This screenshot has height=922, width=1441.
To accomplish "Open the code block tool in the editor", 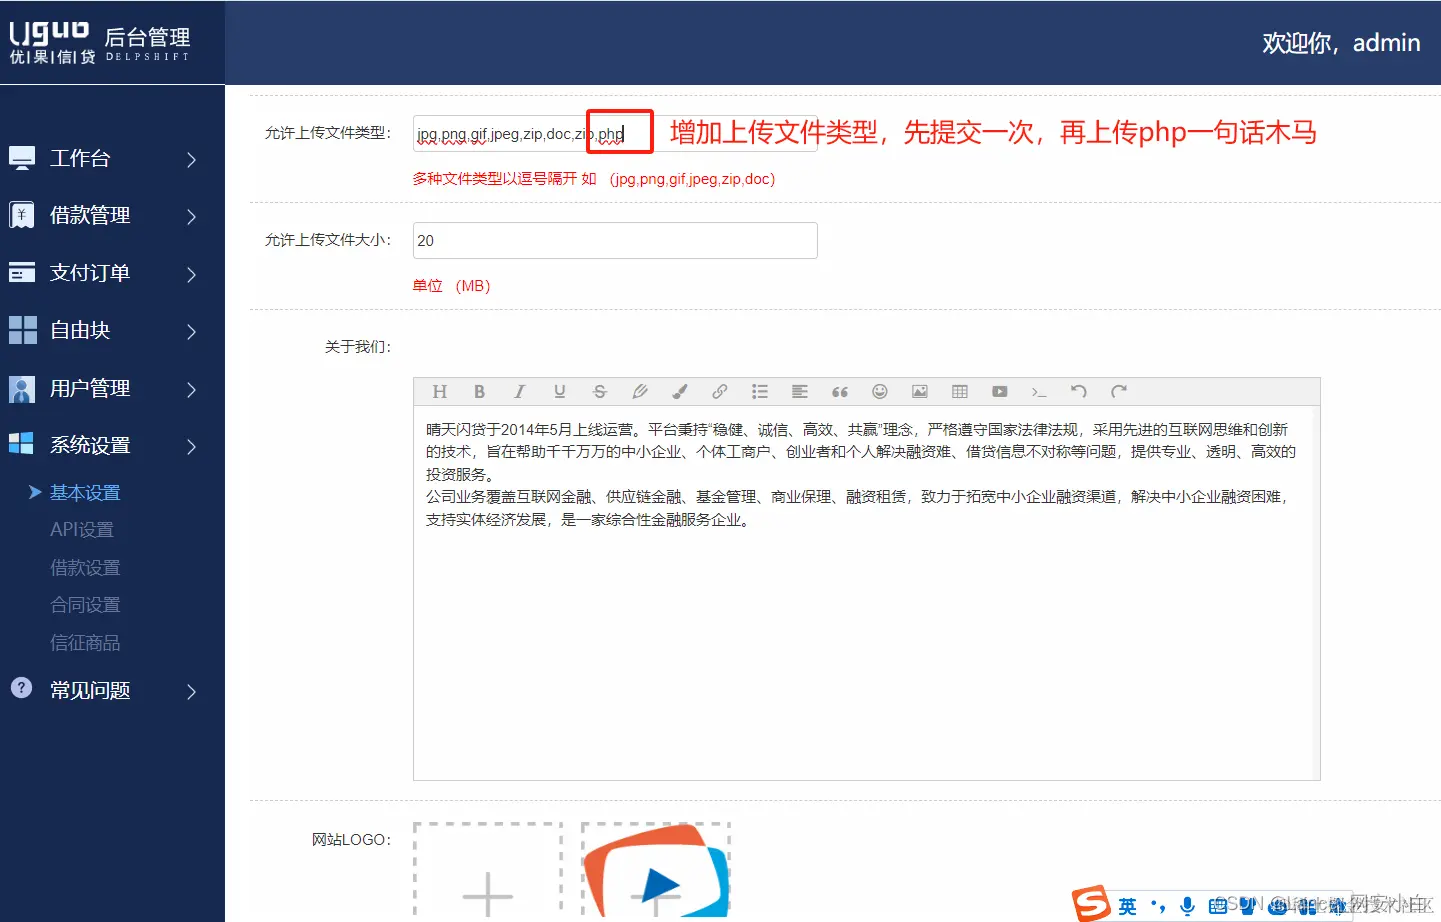I will pyautogui.click(x=1038, y=391).
